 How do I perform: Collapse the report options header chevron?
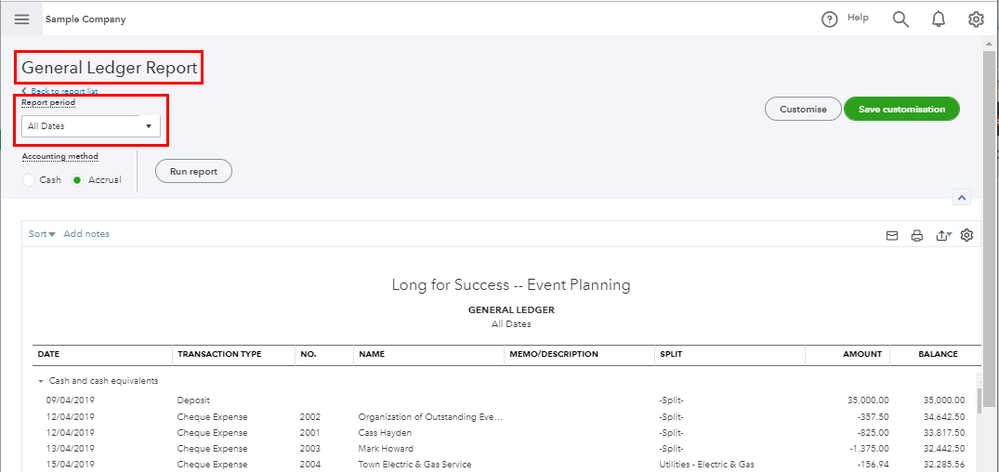[x=962, y=198]
